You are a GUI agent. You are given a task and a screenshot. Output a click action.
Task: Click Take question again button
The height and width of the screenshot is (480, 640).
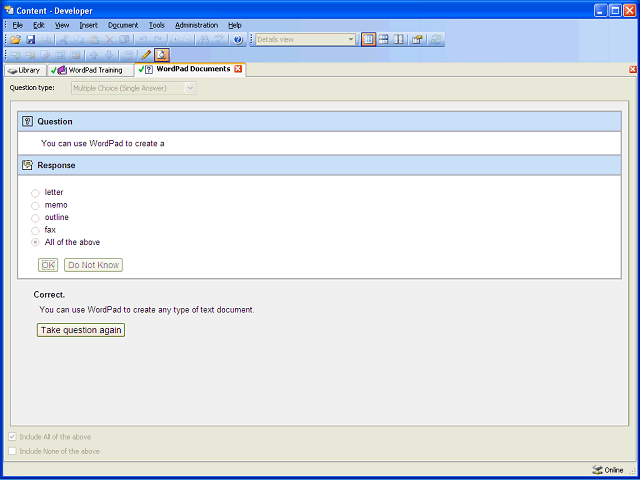tap(81, 330)
